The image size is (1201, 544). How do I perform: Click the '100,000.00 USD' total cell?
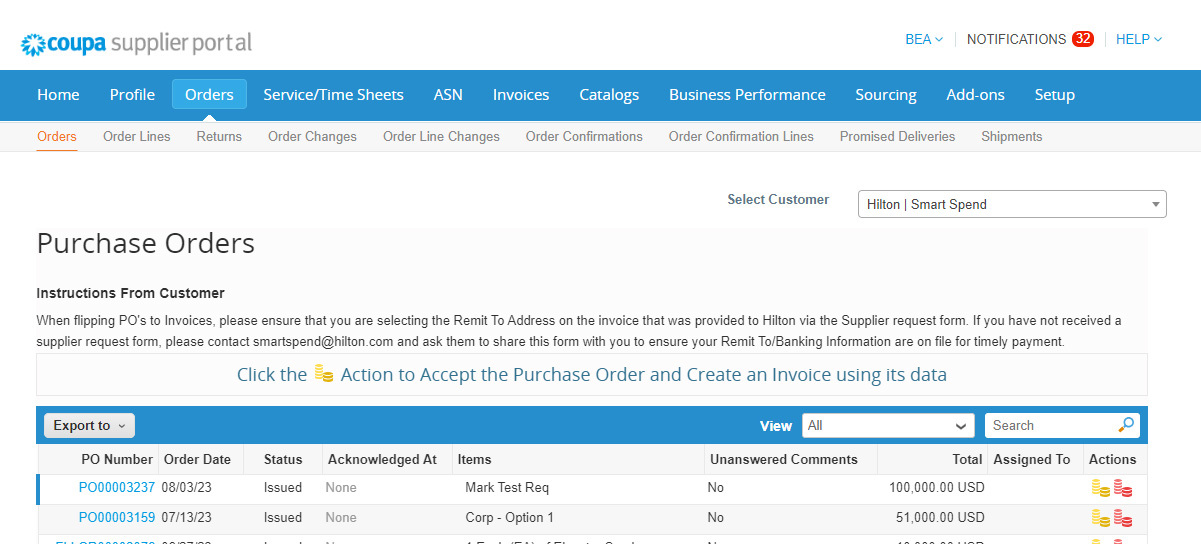click(x=937, y=488)
